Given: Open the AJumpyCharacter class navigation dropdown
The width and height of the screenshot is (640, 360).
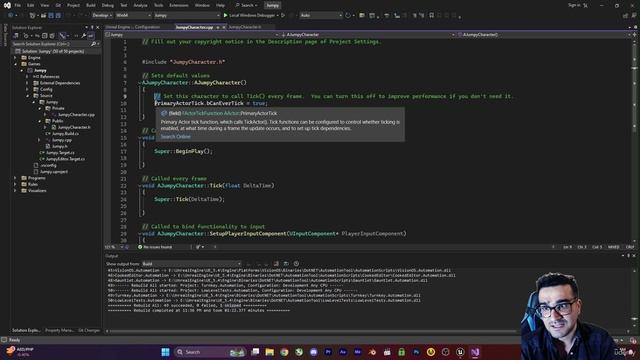Looking at the screenshot, I should (368, 35).
